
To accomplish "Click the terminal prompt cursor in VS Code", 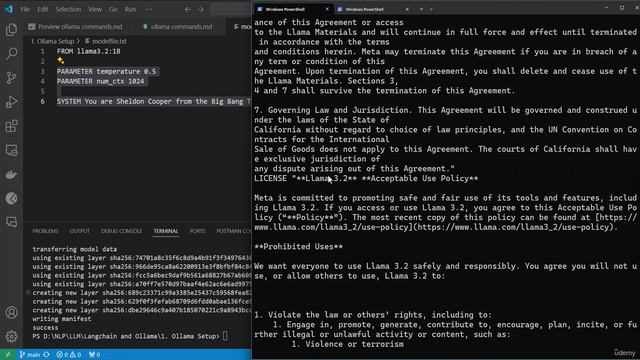I will [225, 336].
